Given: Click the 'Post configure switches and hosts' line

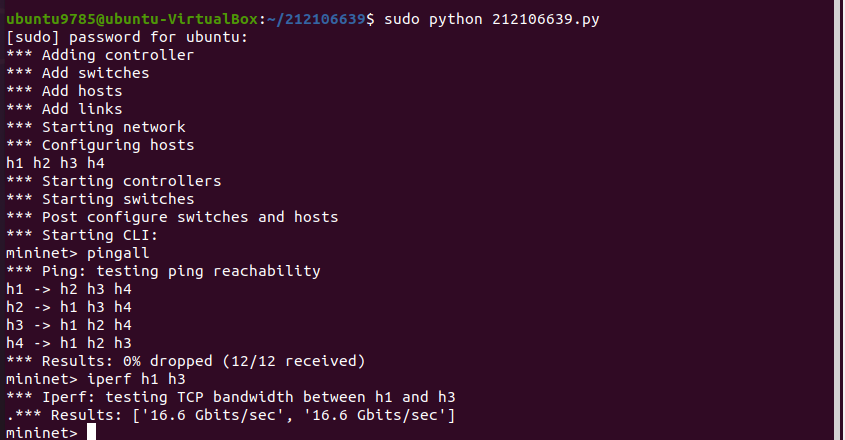Looking at the screenshot, I should click(190, 217).
